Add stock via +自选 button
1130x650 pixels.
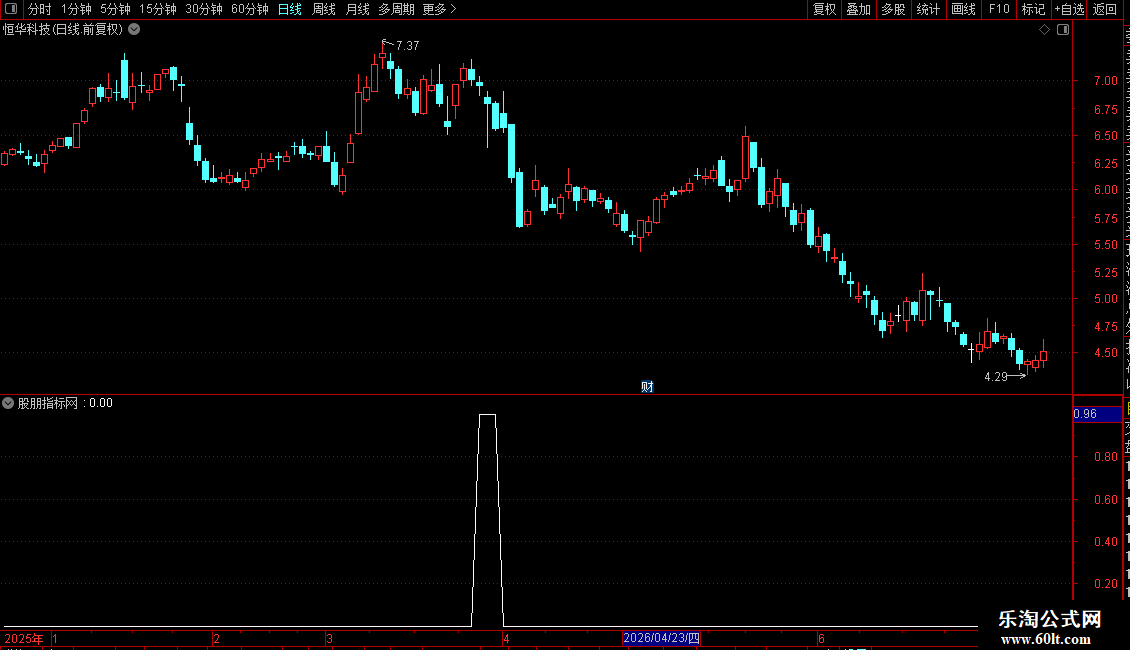click(x=1069, y=9)
